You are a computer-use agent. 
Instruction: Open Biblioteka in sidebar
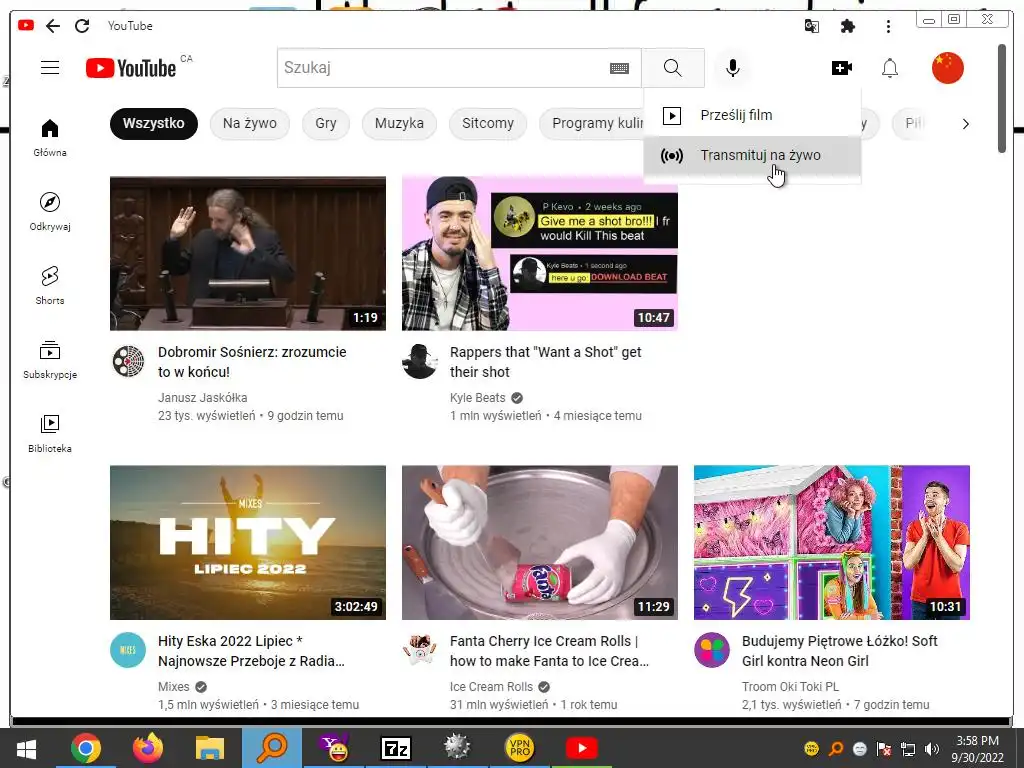click(50, 434)
